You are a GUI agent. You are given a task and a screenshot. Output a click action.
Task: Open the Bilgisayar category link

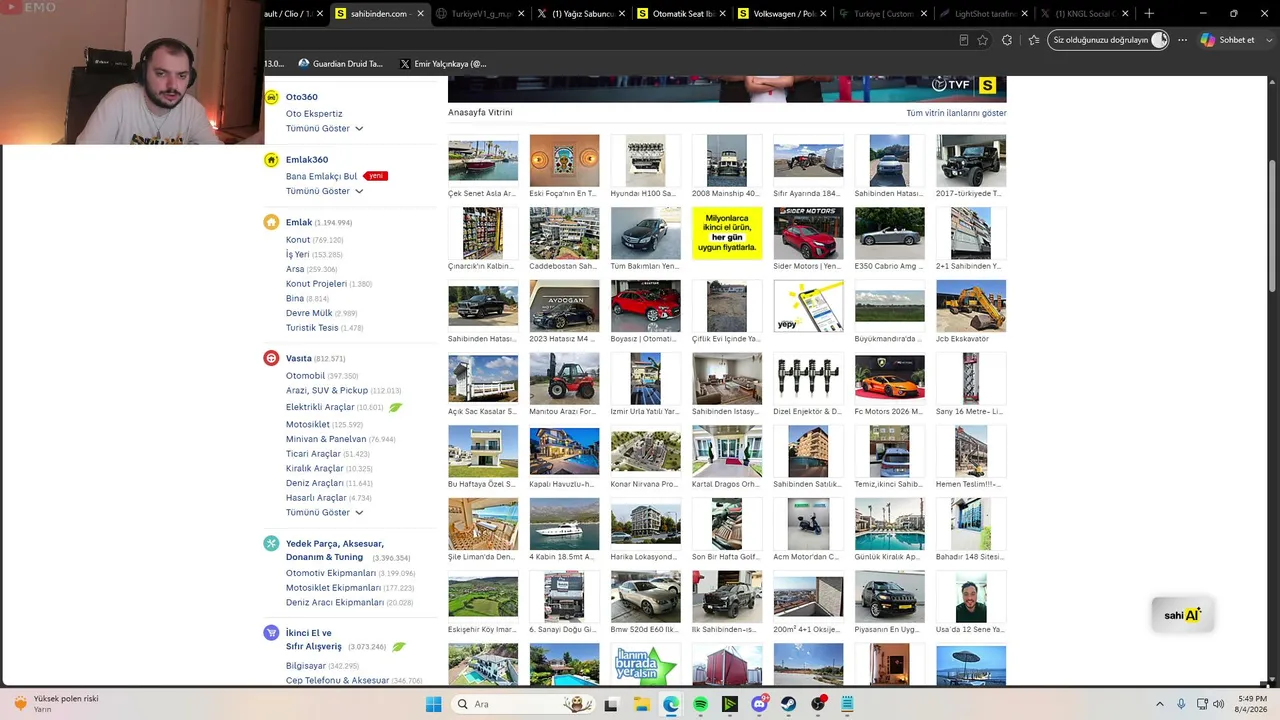306,666
